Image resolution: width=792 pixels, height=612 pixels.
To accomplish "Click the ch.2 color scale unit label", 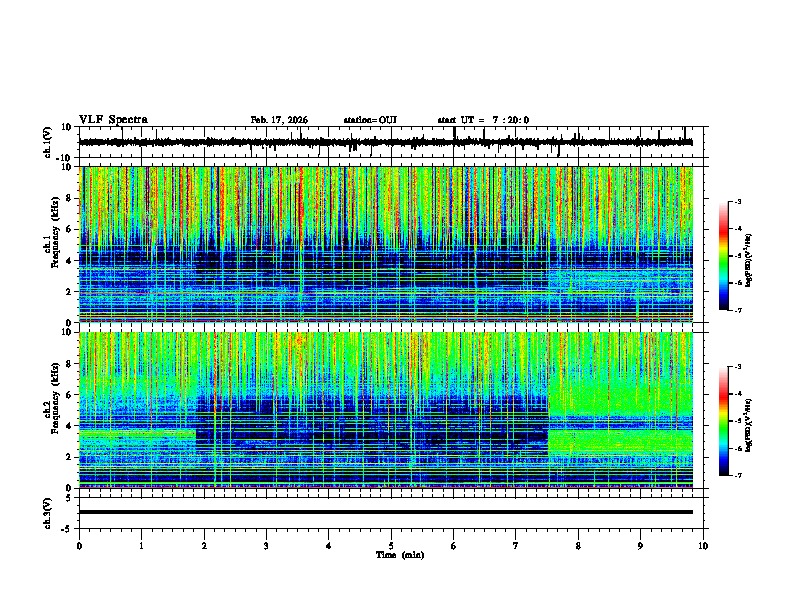I will [749, 425].
